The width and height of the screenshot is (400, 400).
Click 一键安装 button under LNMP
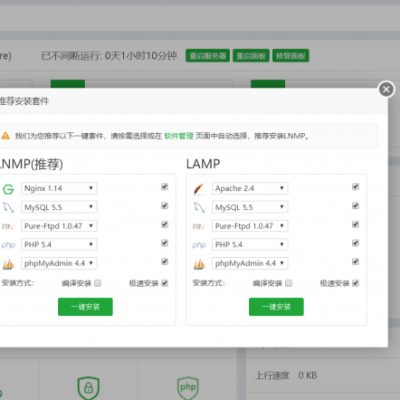(85, 307)
